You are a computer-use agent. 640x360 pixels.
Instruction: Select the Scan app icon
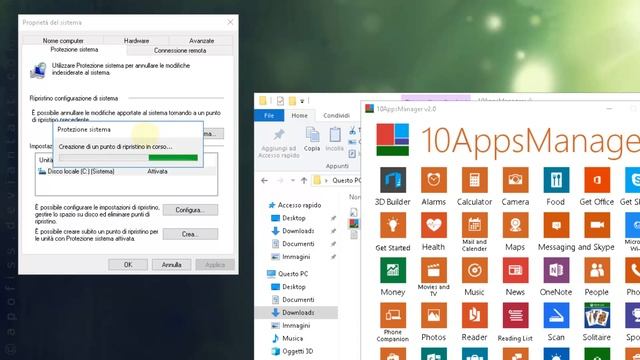tap(556, 316)
